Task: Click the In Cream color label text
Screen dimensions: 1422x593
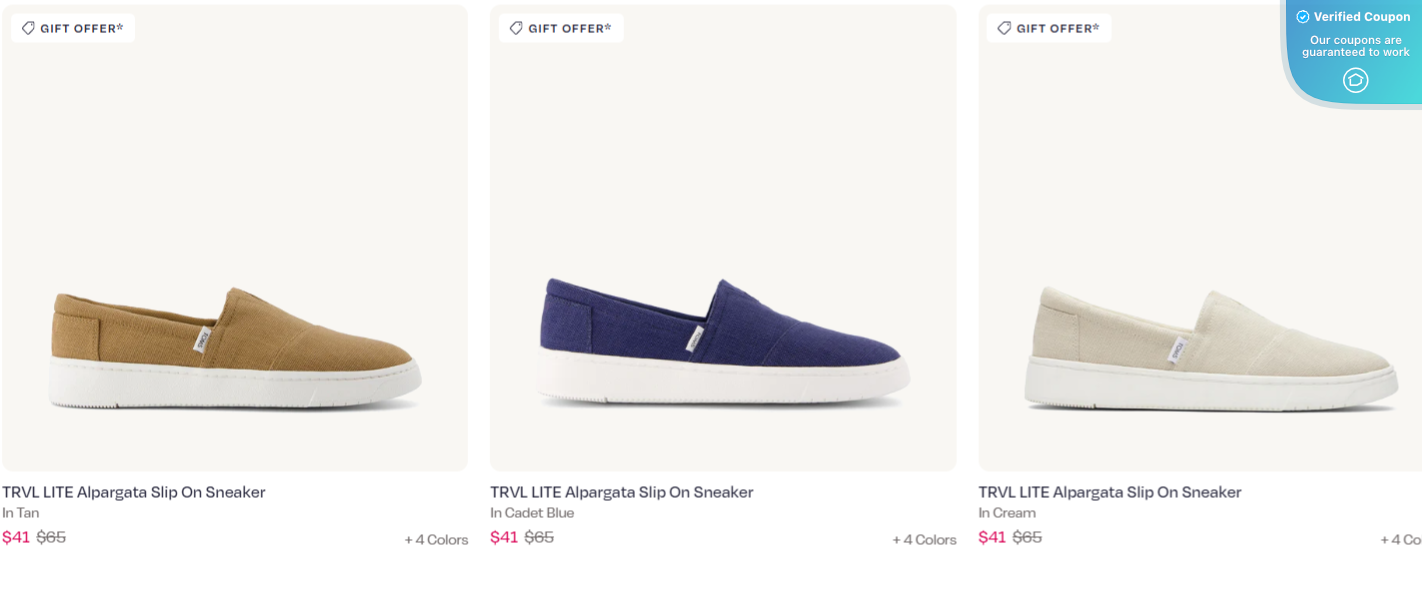Action: coord(1006,512)
